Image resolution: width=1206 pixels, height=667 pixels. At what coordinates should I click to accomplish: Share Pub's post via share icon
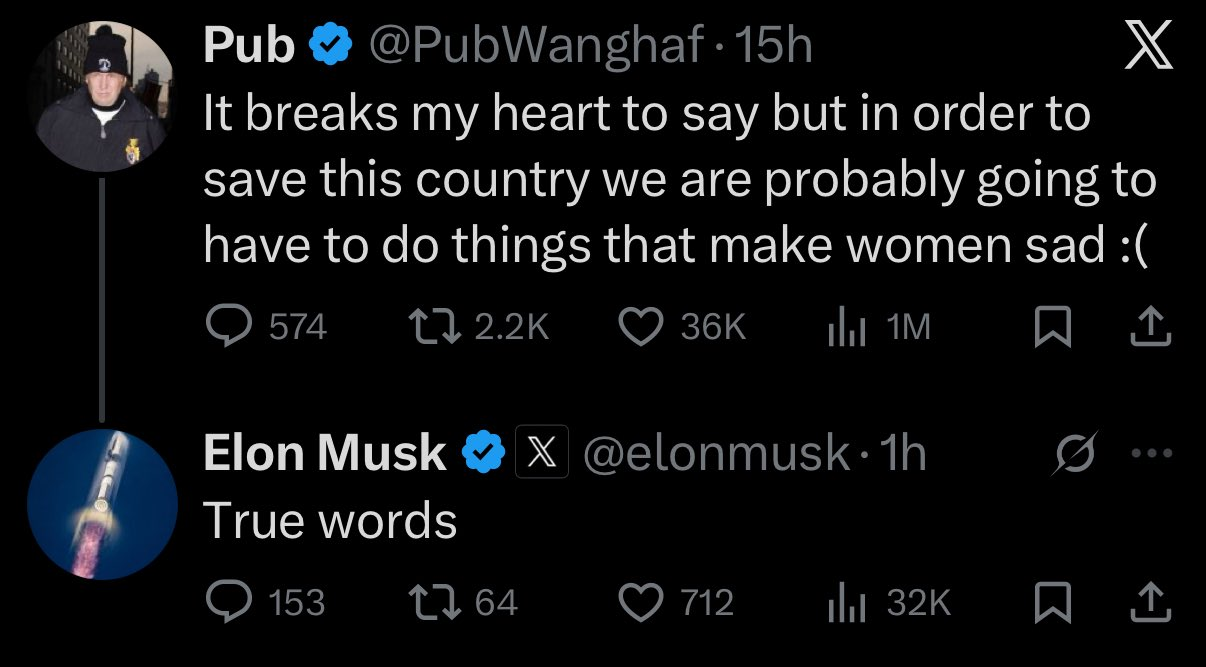click(x=1151, y=327)
